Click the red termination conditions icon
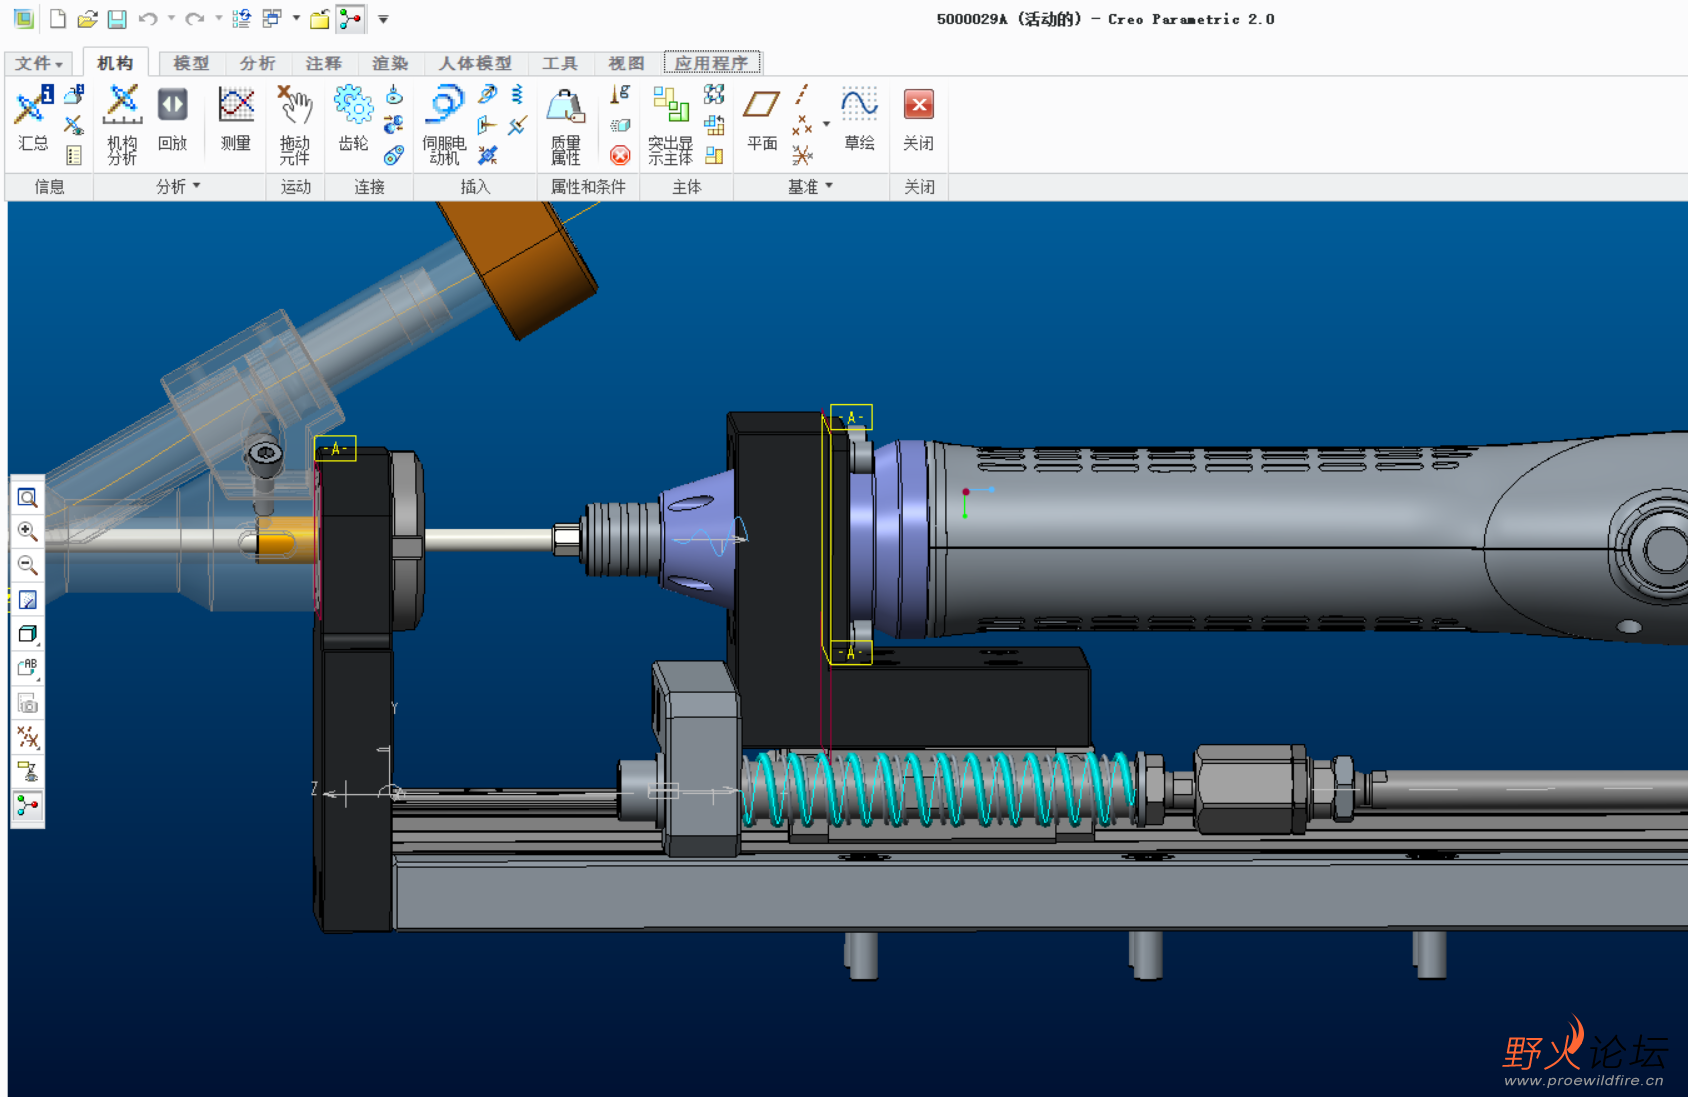The height and width of the screenshot is (1097, 1688). (620, 155)
